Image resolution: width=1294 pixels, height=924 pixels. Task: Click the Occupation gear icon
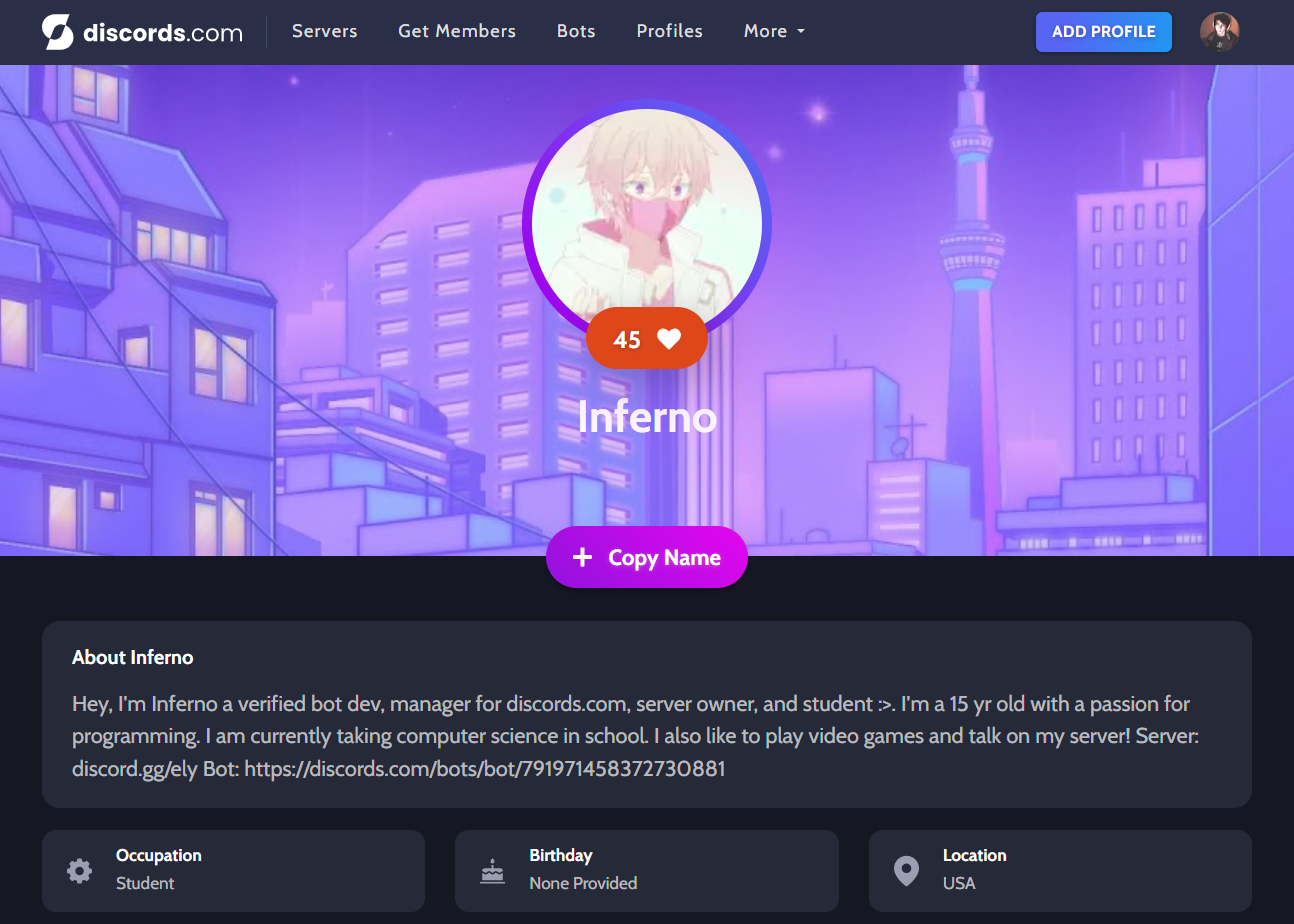[x=79, y=870]
